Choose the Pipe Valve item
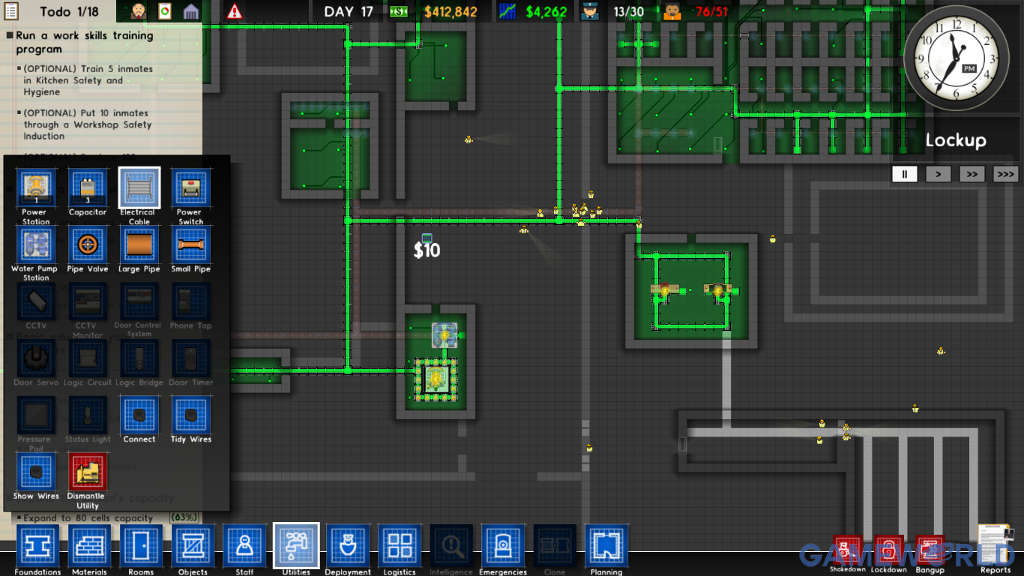The height and width of the screenshot is (576, 1024). (88, 245)
